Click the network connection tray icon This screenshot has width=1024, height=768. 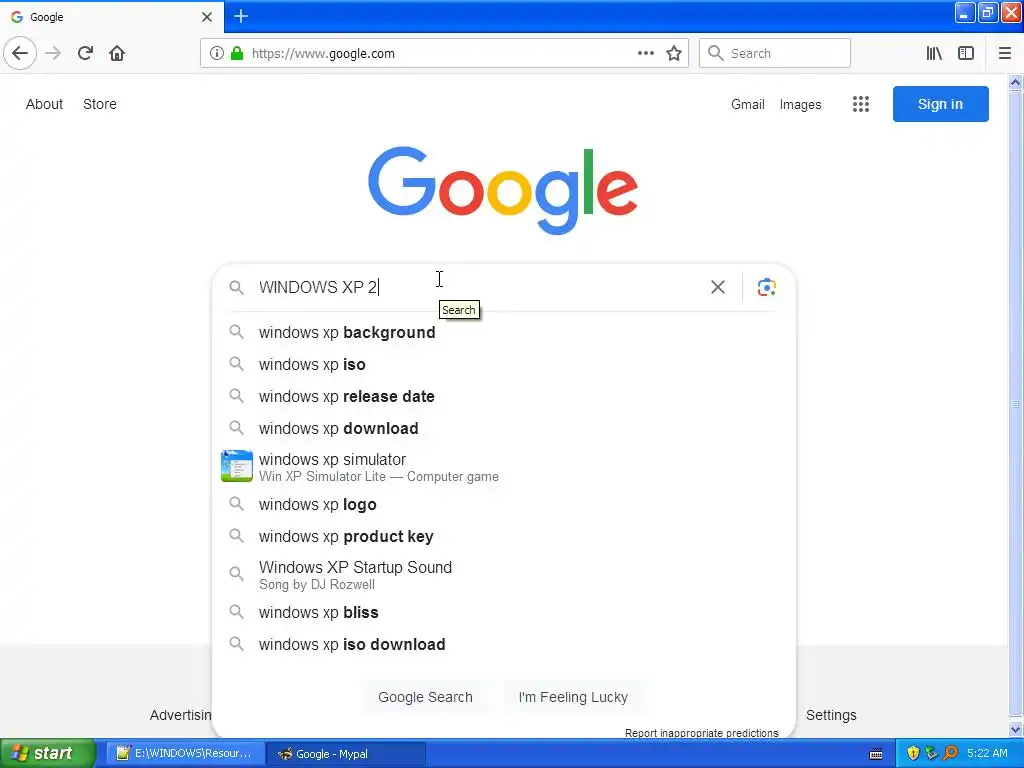tap(931, 753)
